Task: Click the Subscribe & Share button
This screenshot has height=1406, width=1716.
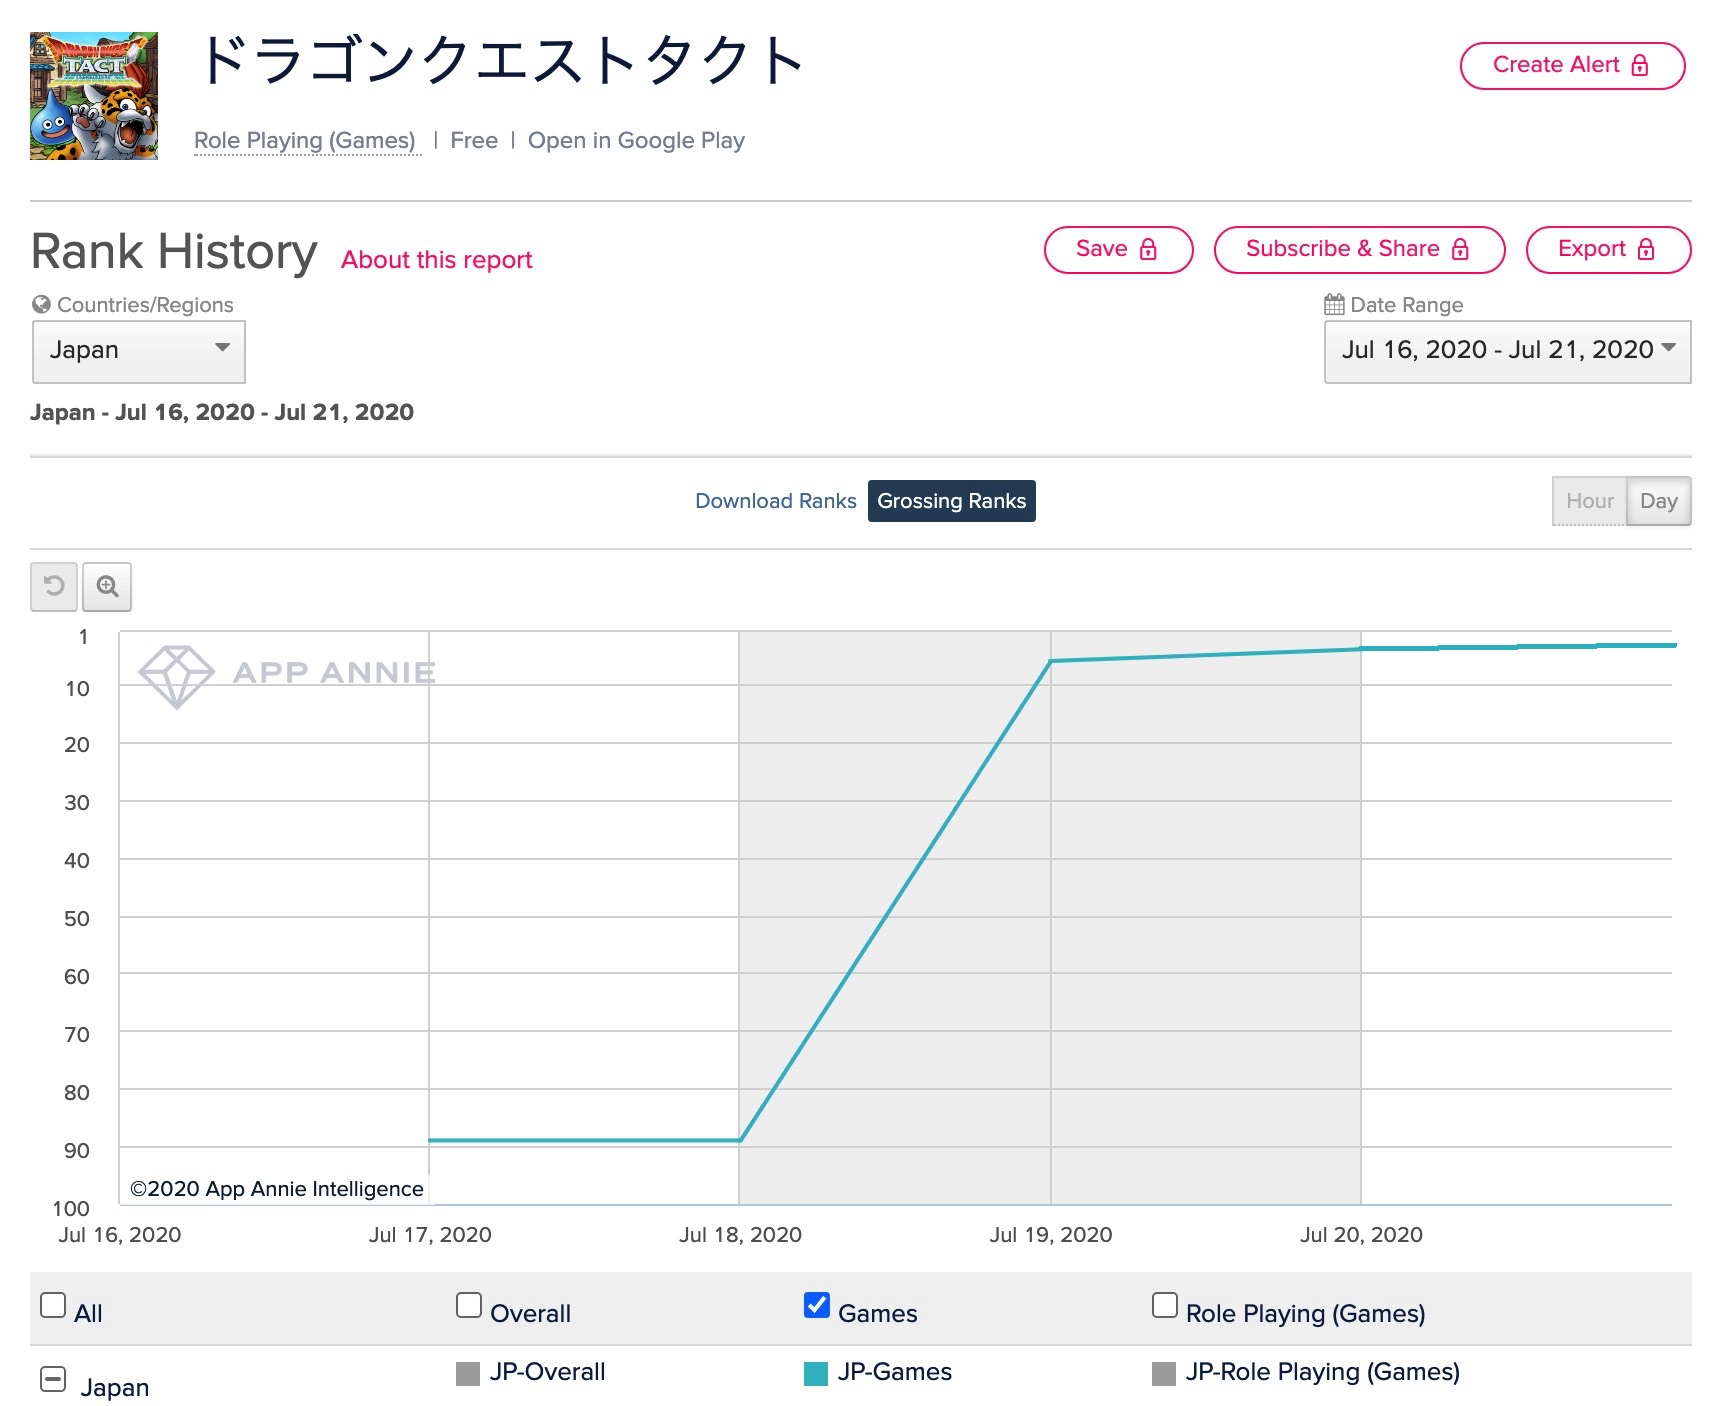Action: coord(1359,249)
